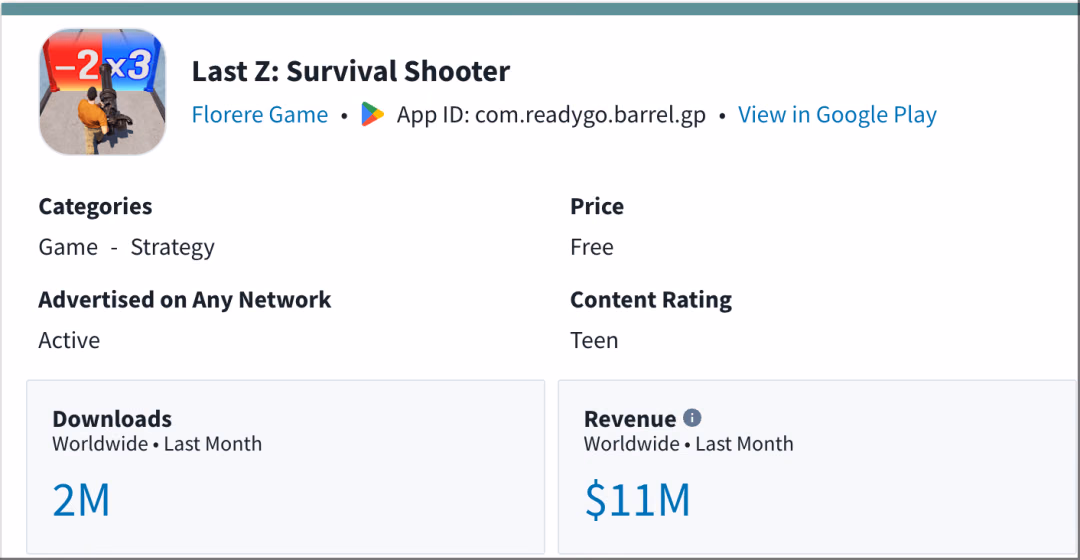Open the $11M revenue figure
Viewport: 1080px width, 560px height.
click(637, 501)
